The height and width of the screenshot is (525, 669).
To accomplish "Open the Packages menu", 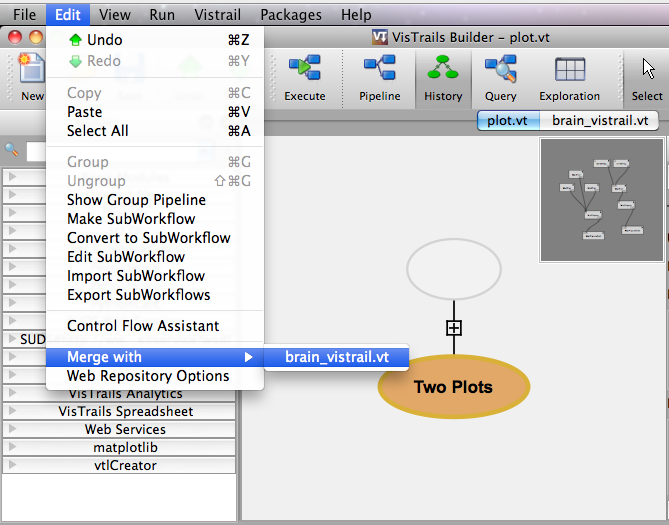I will [290, 15].
